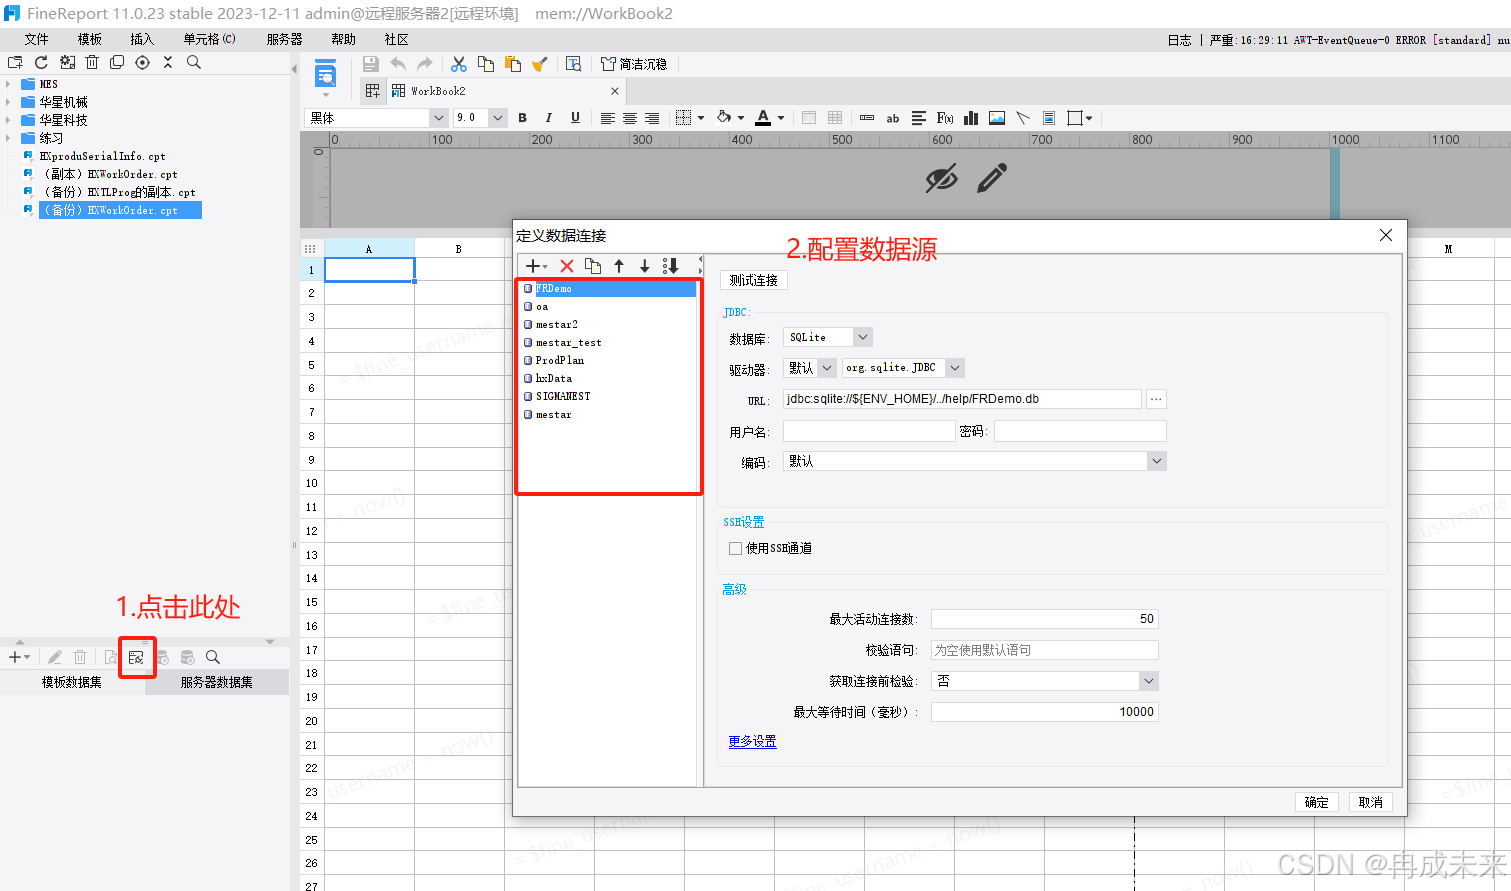Sort connections with sort icon
The width and height of the screenshot is (1511, 891).
[x=671, y=266]
